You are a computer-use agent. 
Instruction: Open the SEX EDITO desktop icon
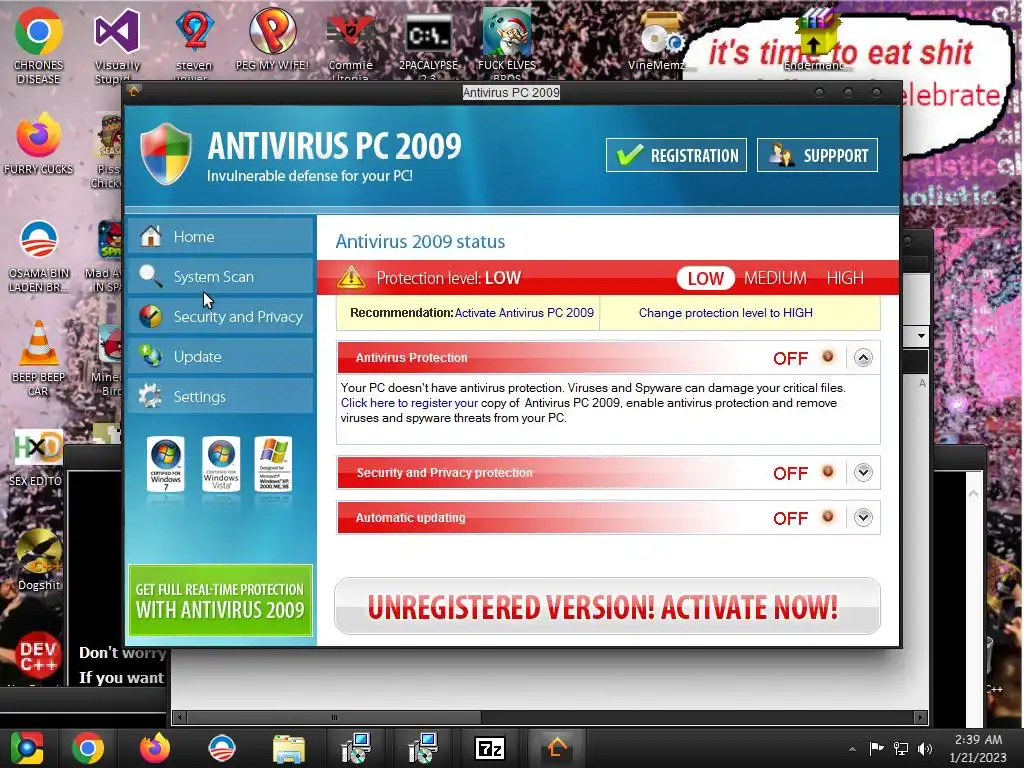[x=36, y=457]
